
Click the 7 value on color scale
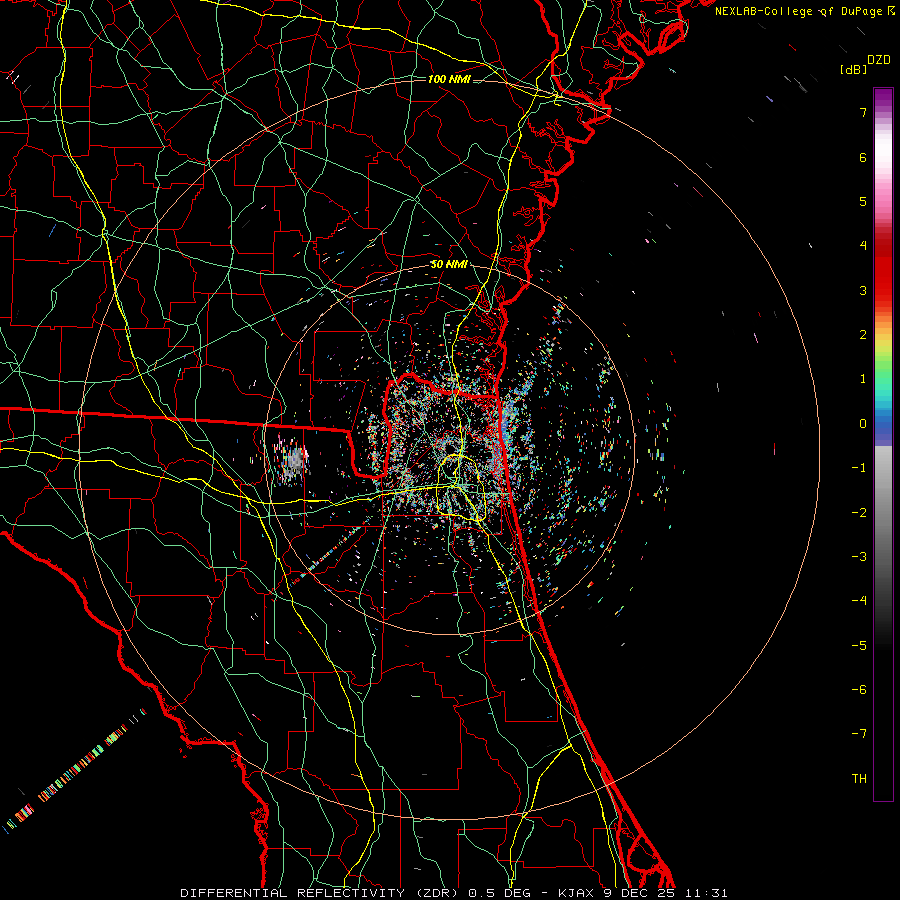pos(863,112)
